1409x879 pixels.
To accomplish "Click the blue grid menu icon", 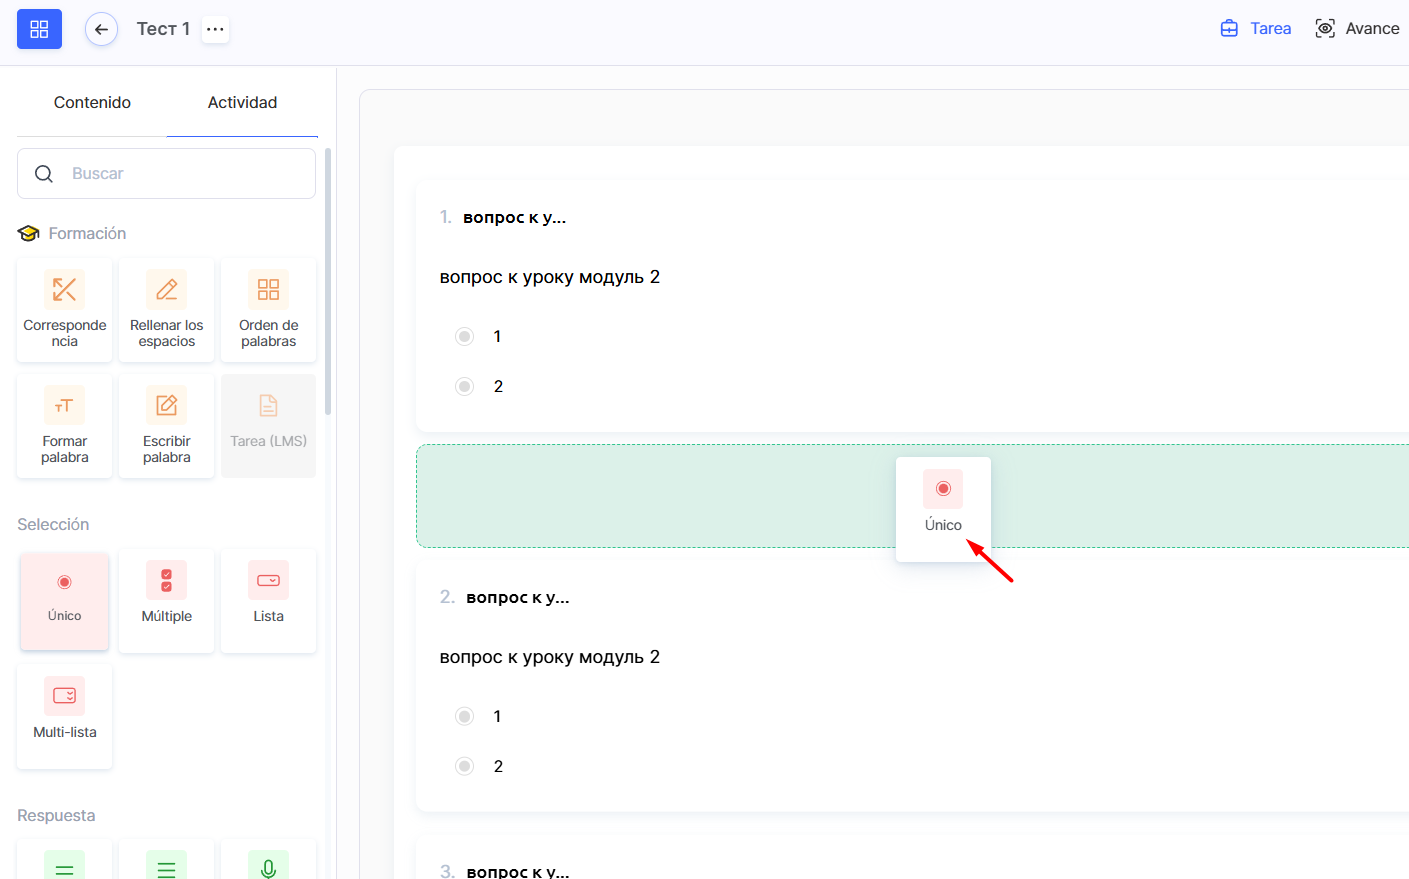I will coord(39,29).
